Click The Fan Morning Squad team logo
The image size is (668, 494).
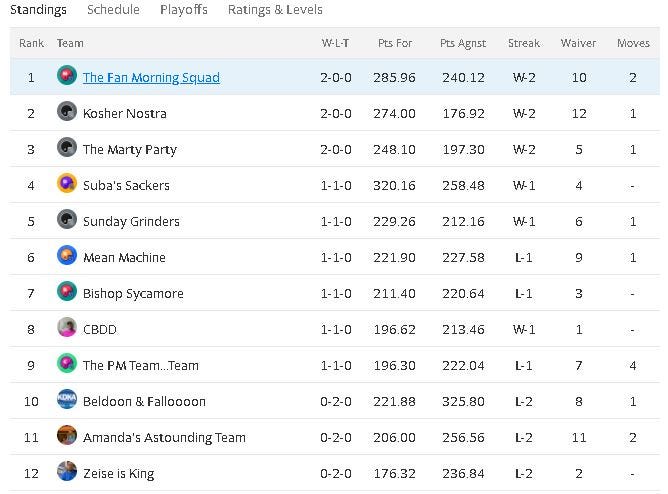click(67, 77)
